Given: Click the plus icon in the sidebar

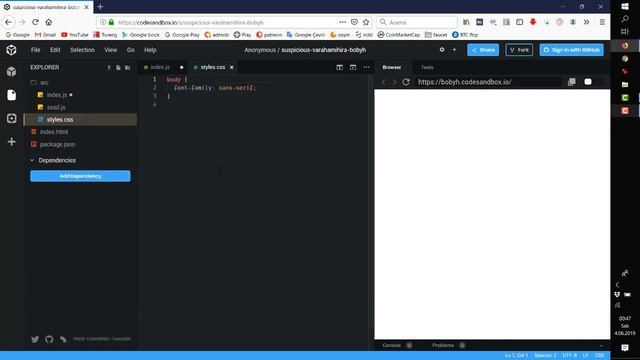Looking at the screenshot, I should [11, 142].
